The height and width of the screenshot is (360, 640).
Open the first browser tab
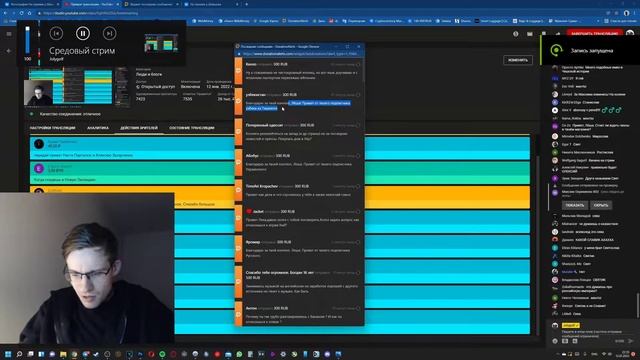tap(31, 4)
